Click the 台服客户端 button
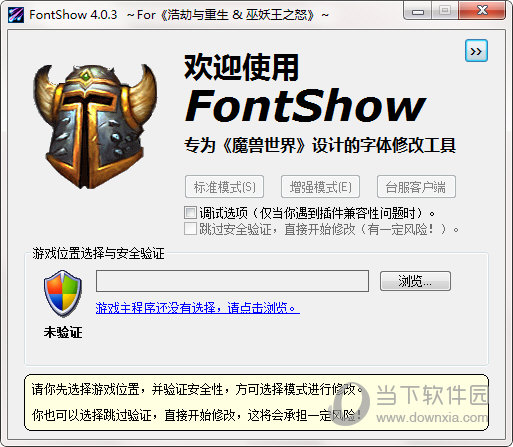513x447 pixels. click(416, 187)
